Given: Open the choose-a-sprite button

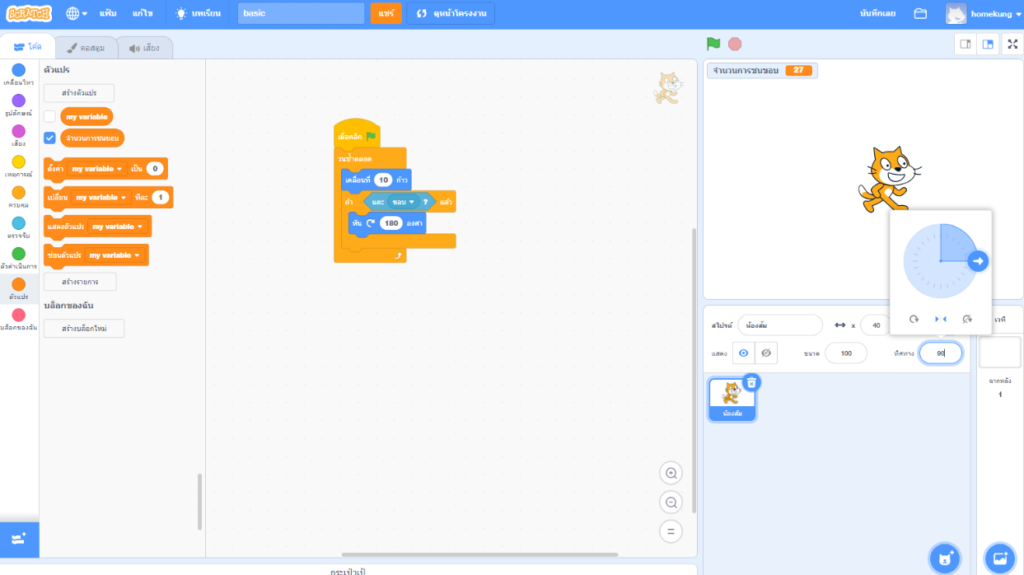Looking at the screenshot, I should point(944,557).
